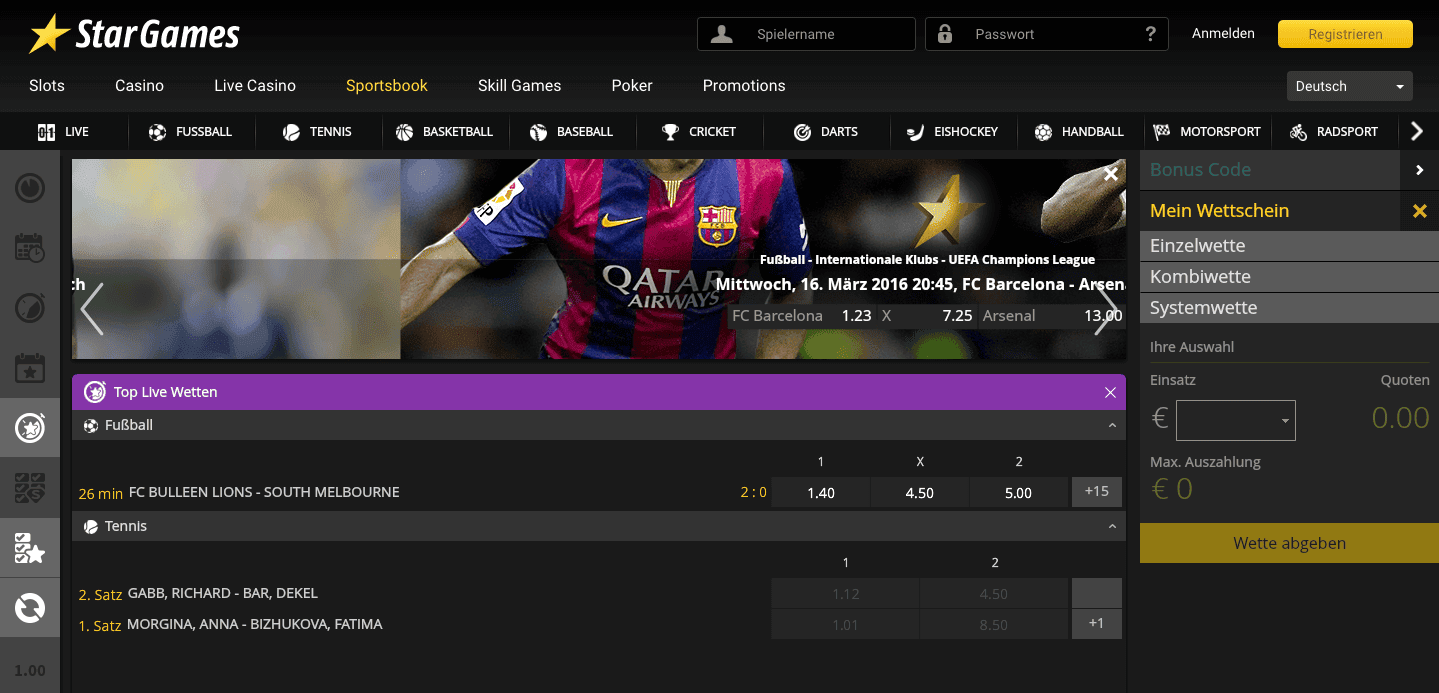Click the 1.00 odds format entry in sidebar
Image resolution: width=1439 pixels, height=693 pixels.
coord(30,670)
